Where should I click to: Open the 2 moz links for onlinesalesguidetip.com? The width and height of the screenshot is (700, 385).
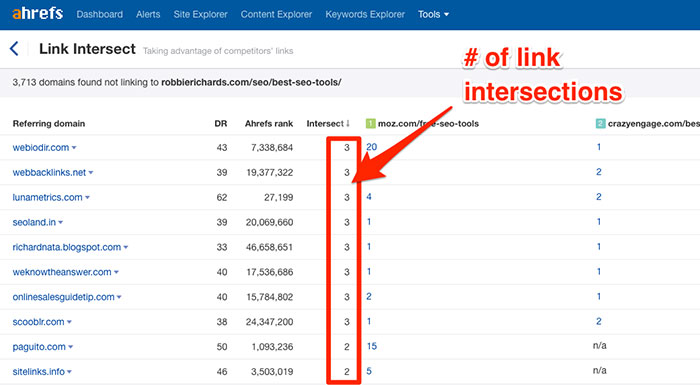pos(369,296)
